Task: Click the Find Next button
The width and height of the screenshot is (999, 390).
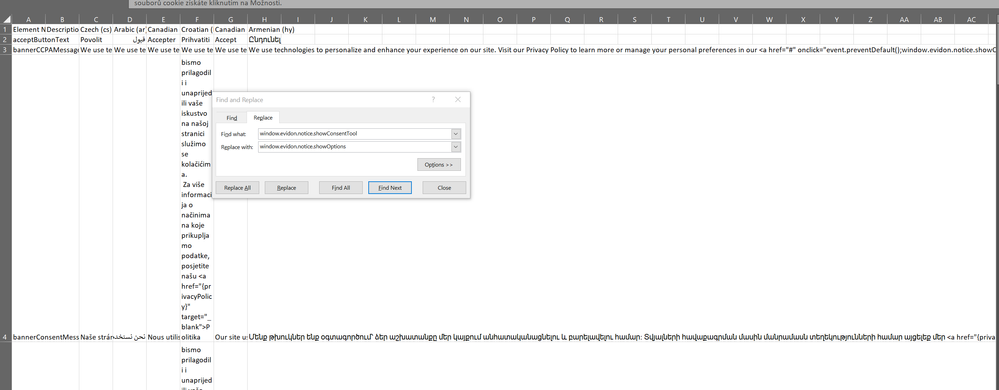Action: pyautogui.click(x=390, y=188)
